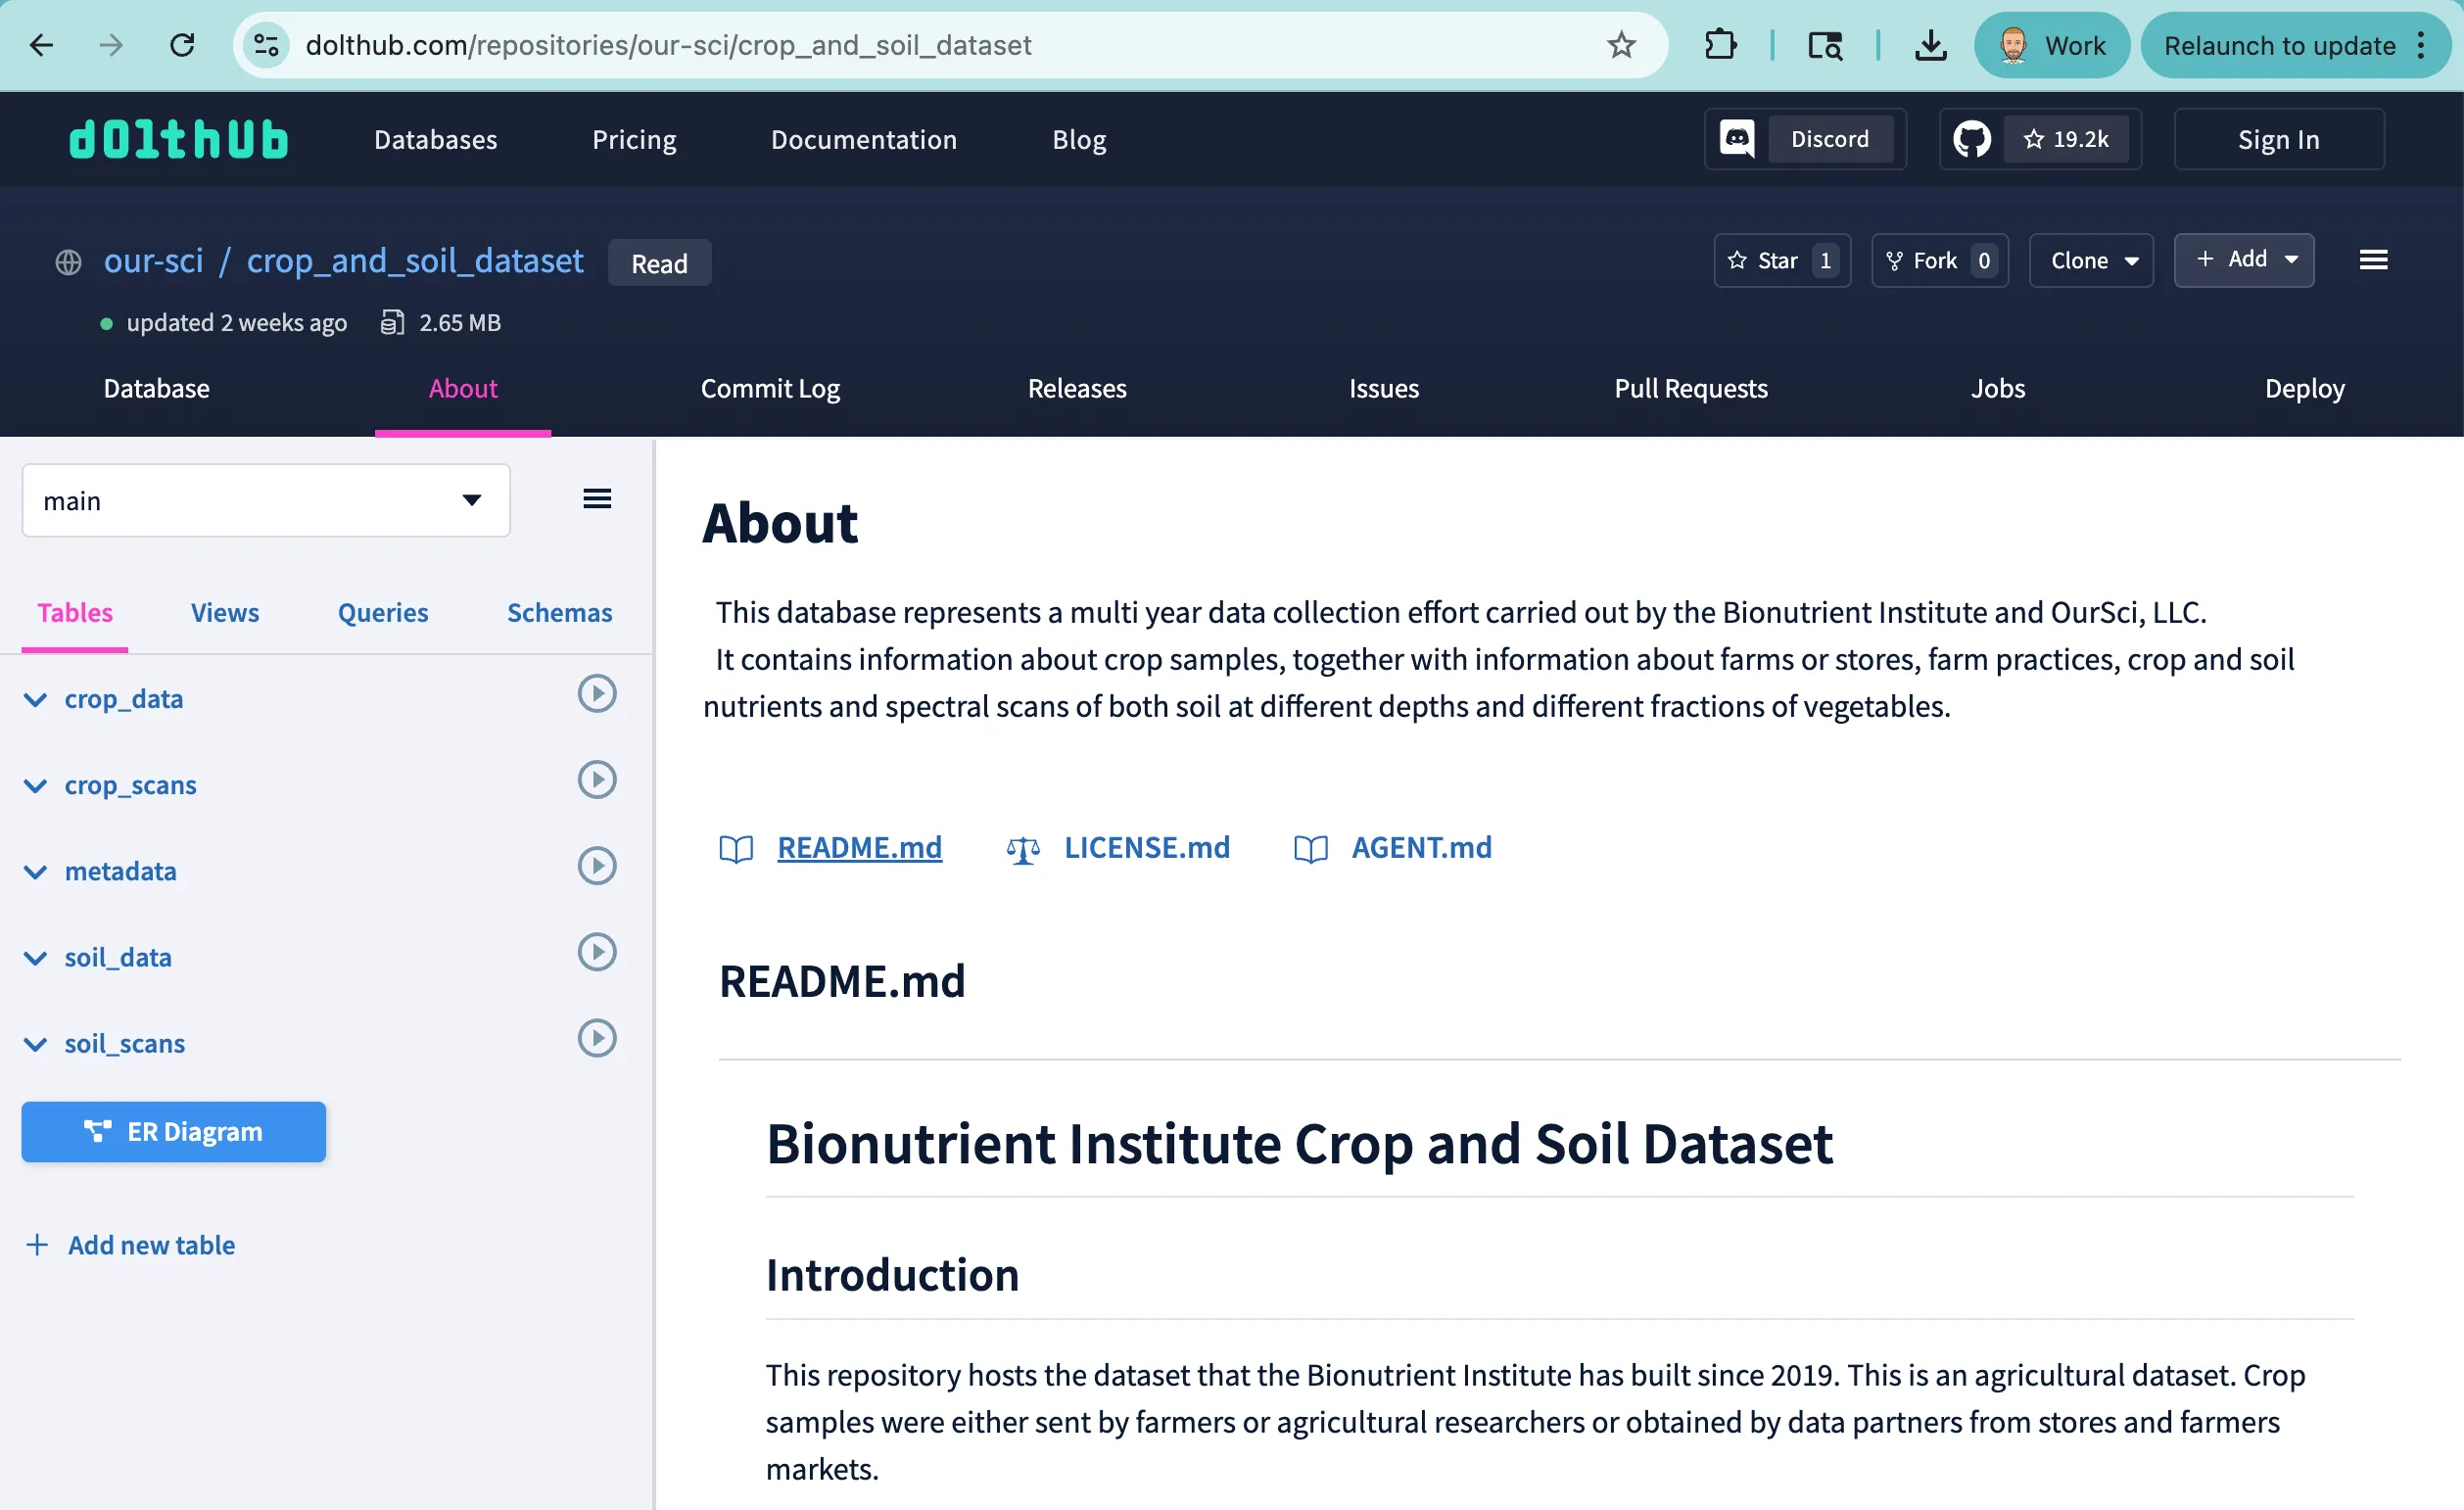Click Add new table link
2464x1510 pixels.
(151, 1244)
